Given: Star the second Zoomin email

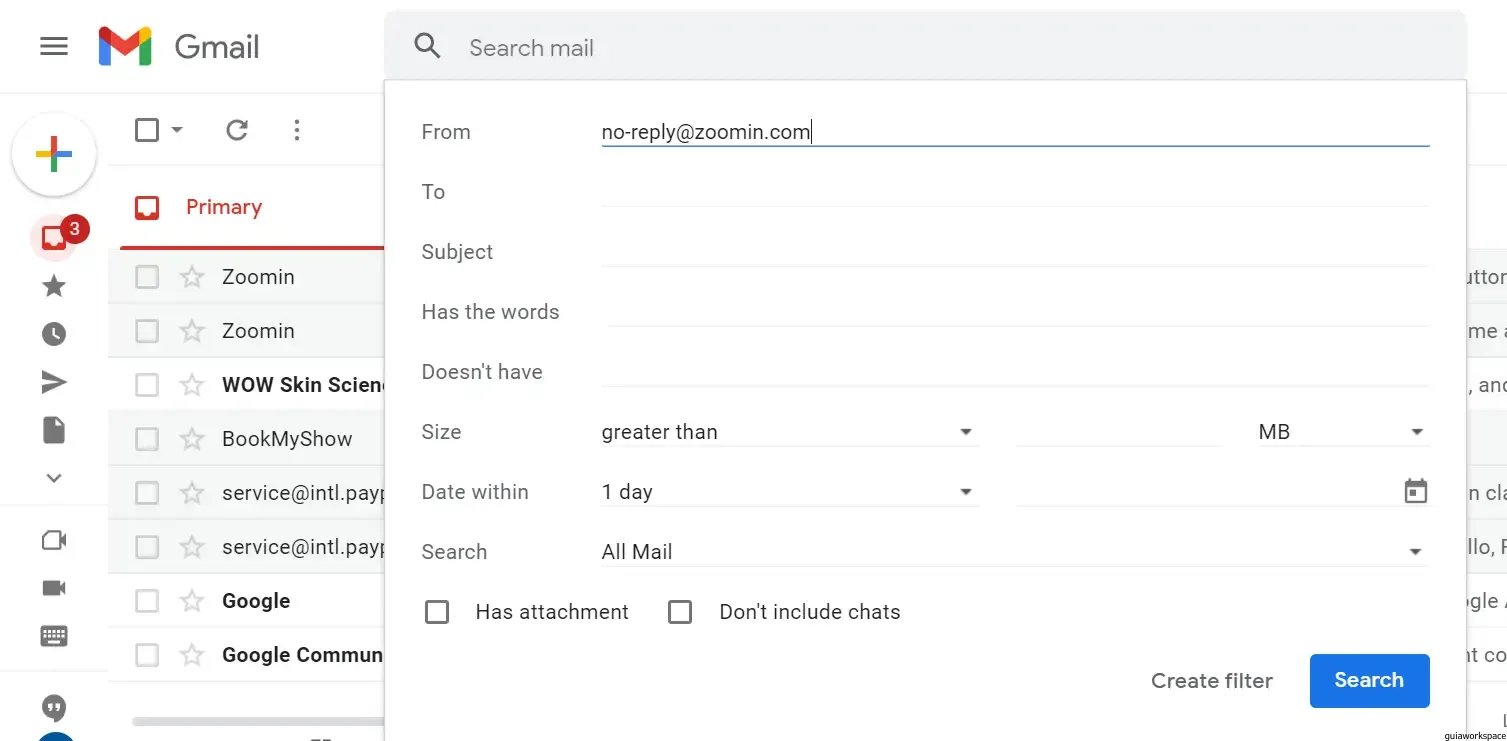Looking at the screenshot, I should tap(192, 331).
